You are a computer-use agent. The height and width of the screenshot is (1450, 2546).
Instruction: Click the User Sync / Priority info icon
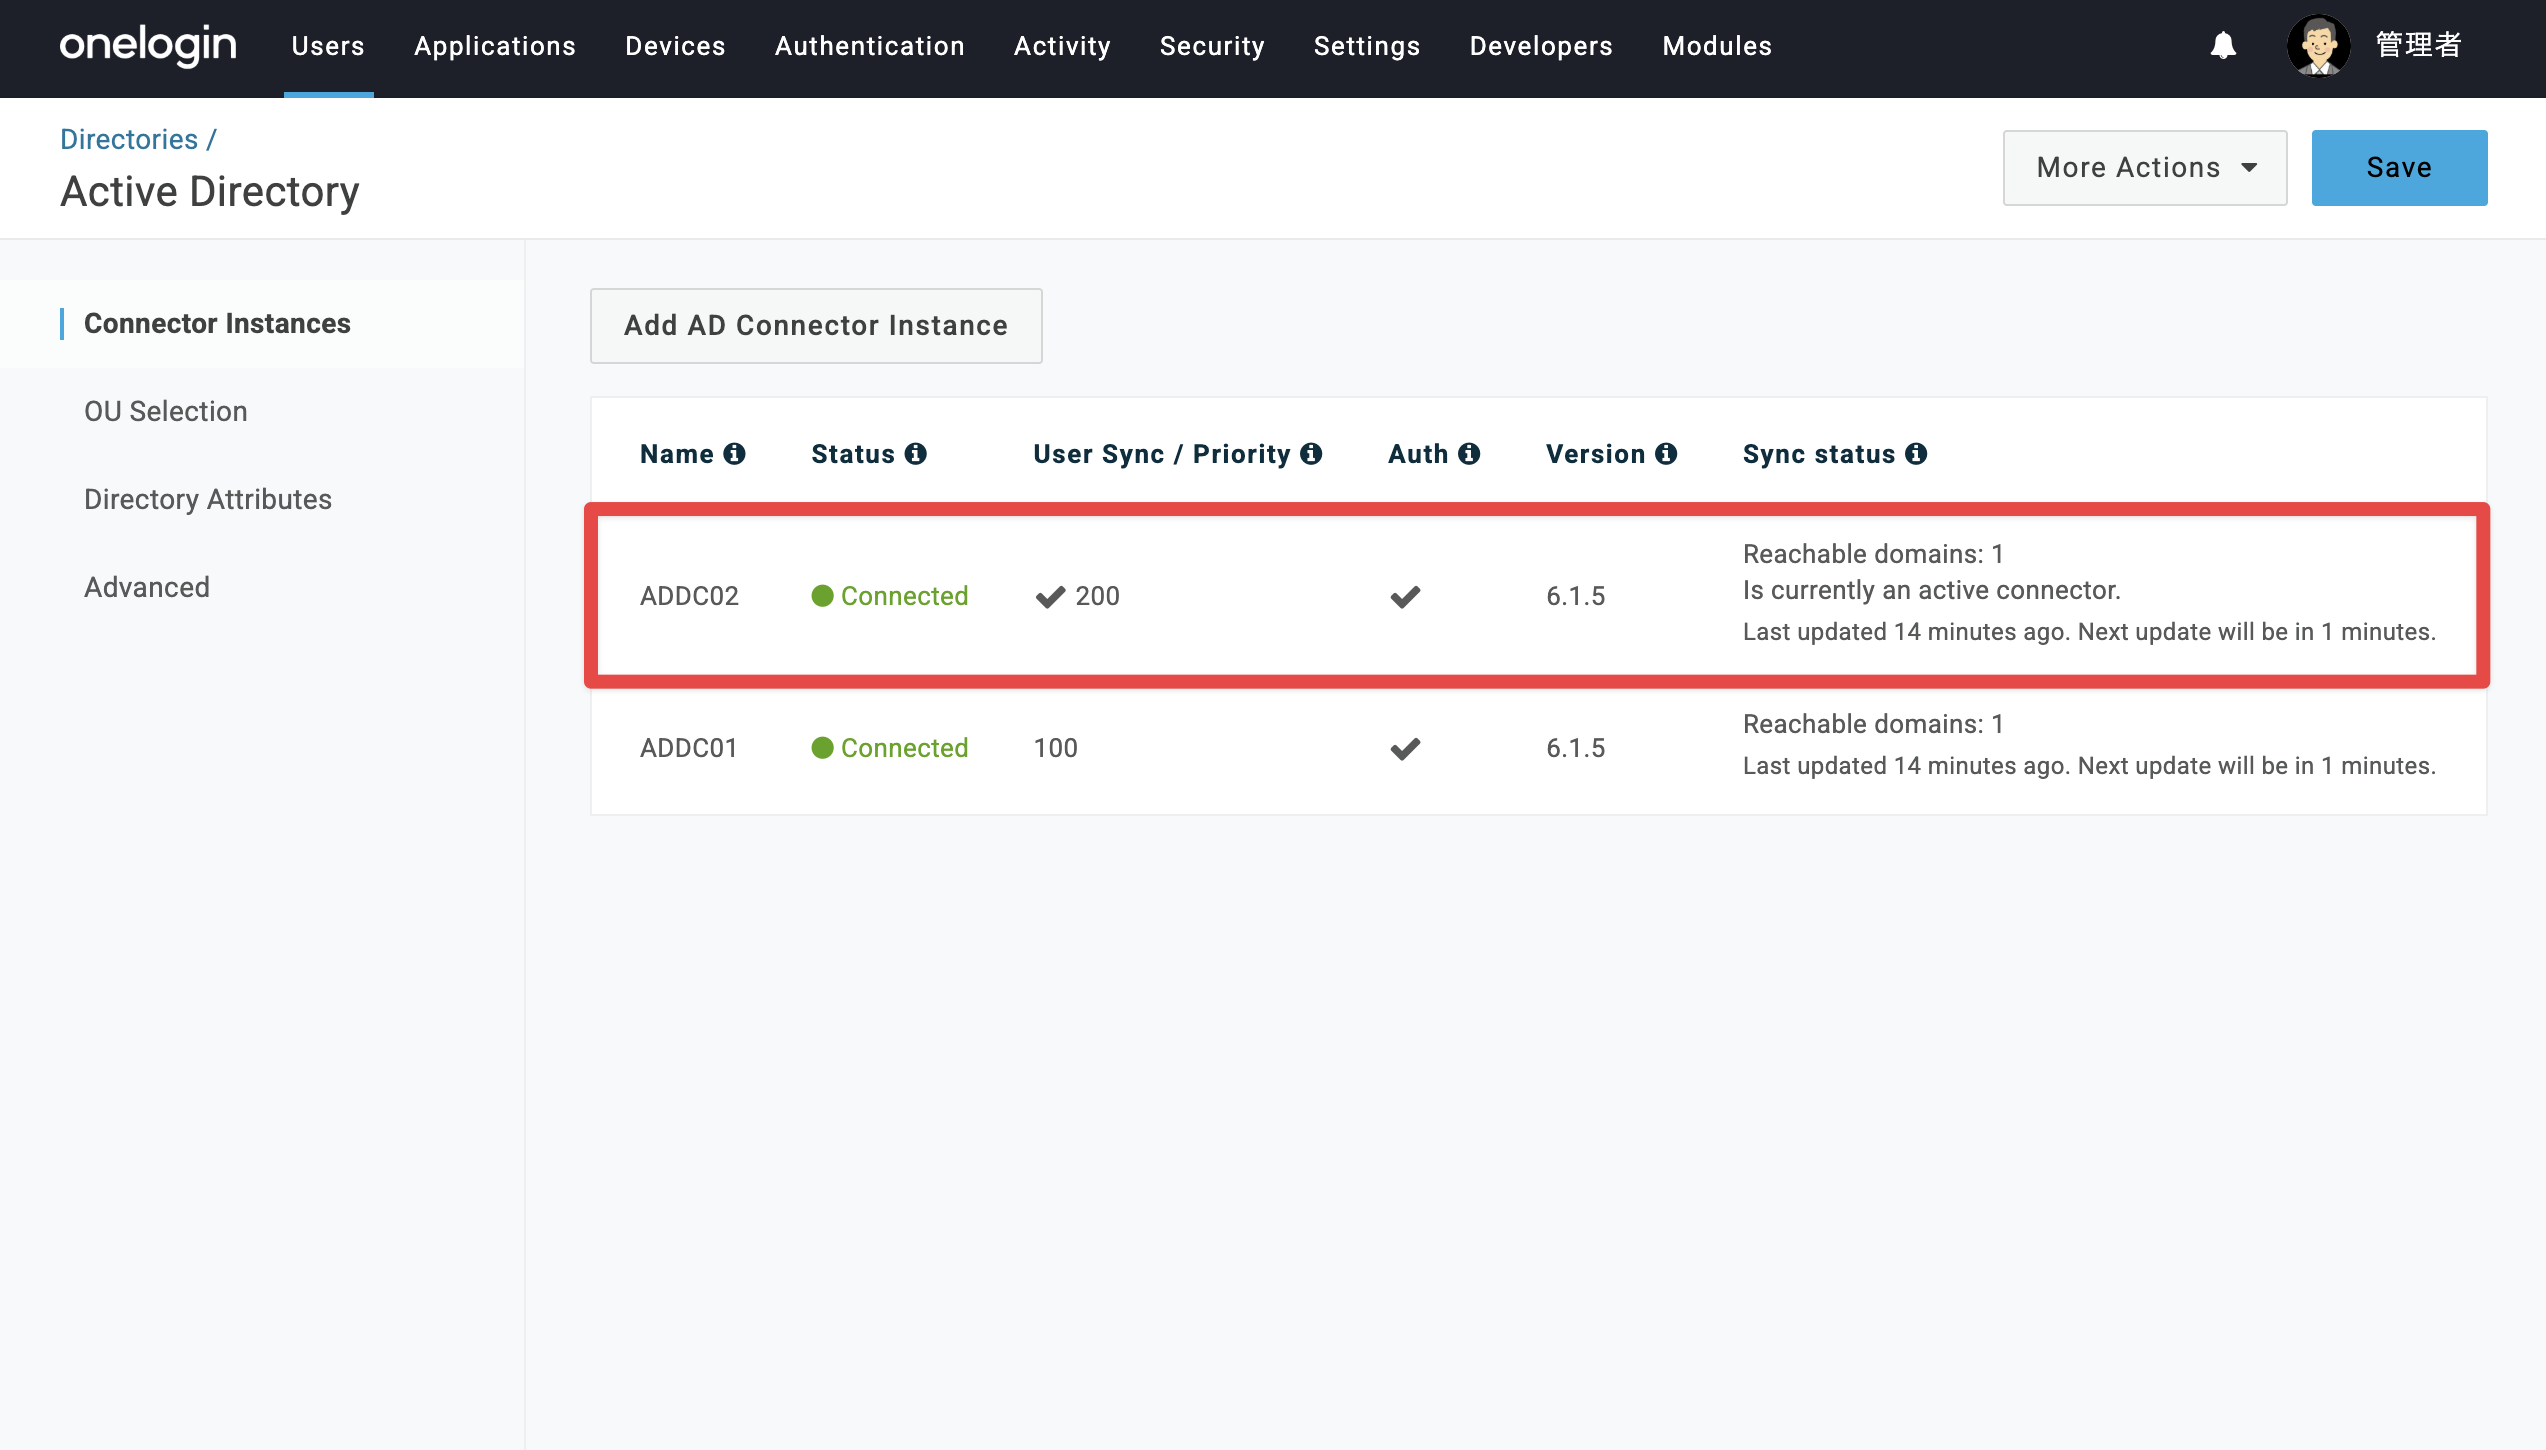coord(1311,454)
